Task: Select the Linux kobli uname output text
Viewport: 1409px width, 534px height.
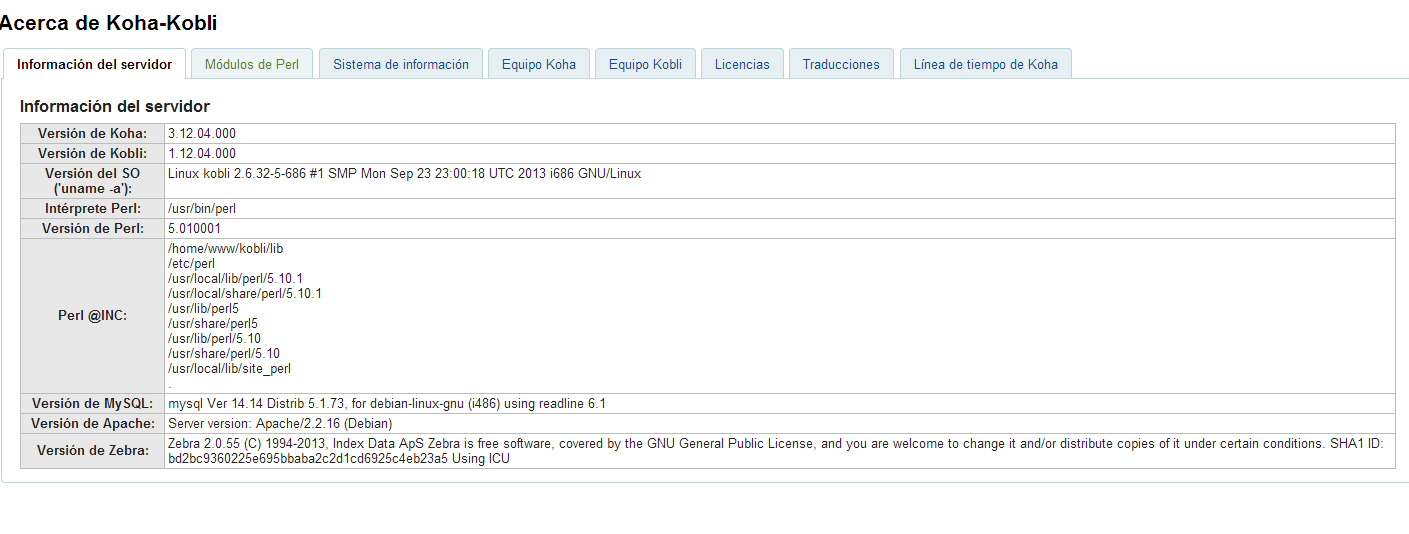Action: 404,173
